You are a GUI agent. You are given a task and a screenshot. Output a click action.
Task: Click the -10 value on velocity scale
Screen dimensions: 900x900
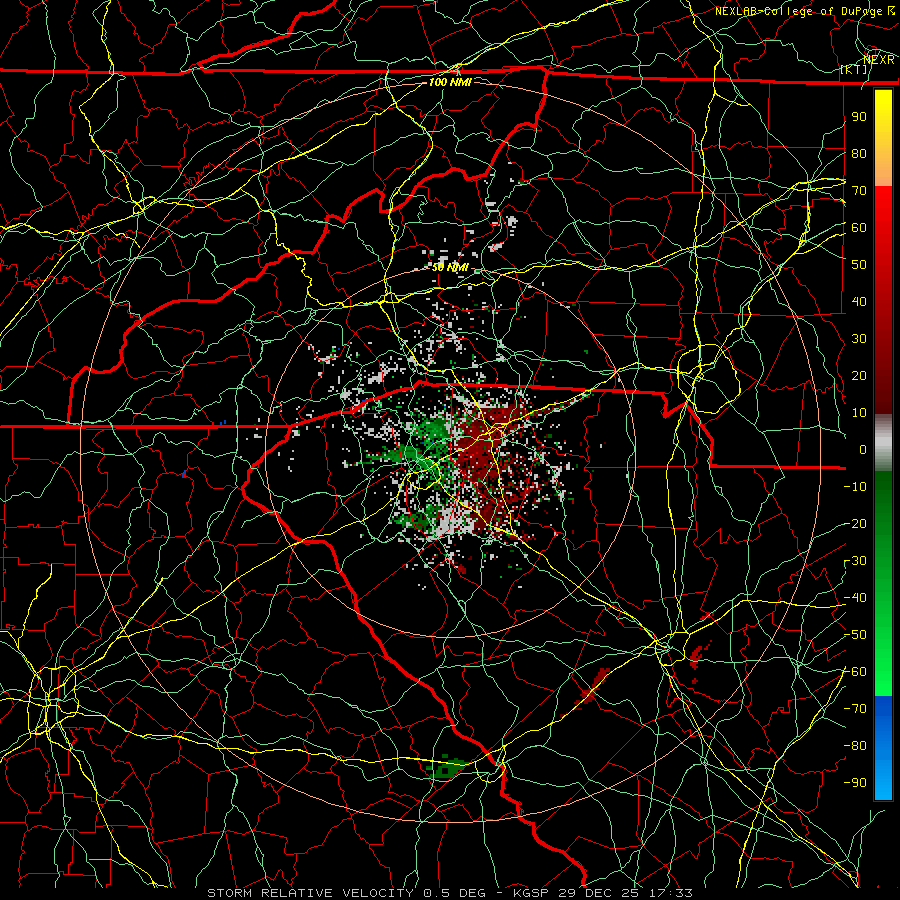coord(855,487)
